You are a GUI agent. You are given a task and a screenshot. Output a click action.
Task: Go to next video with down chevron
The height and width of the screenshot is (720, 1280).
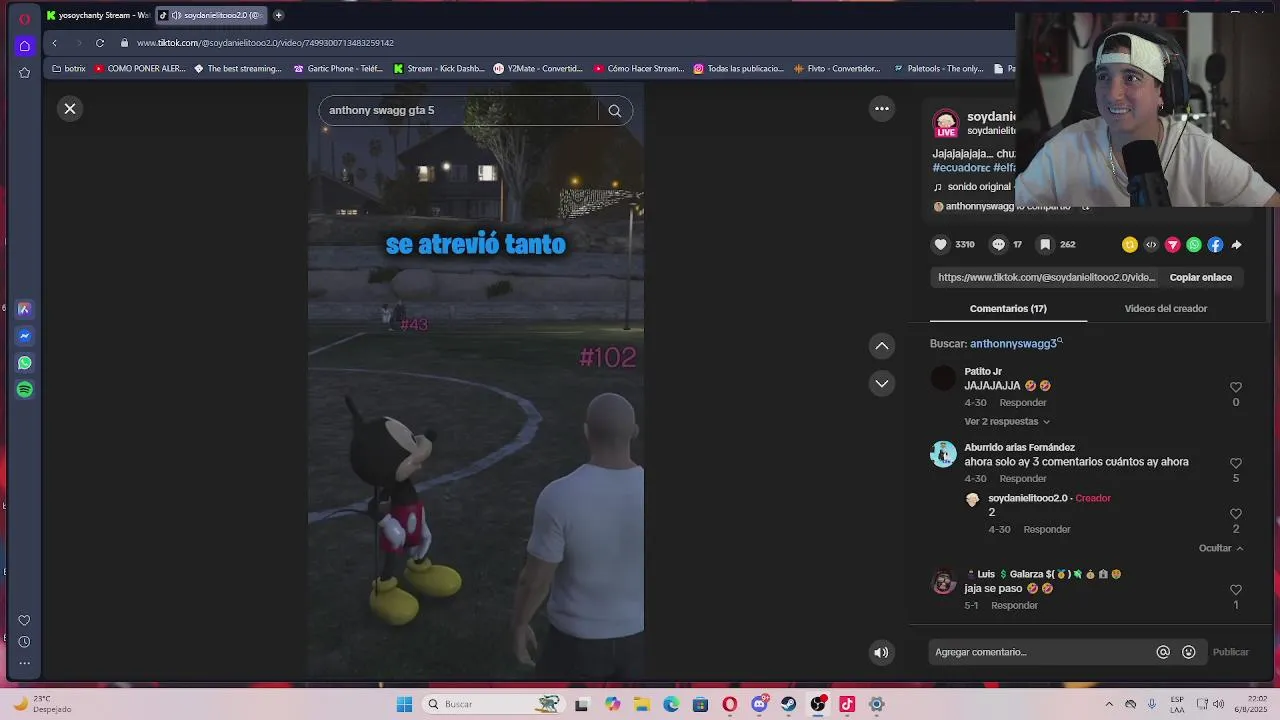(882, 383)
